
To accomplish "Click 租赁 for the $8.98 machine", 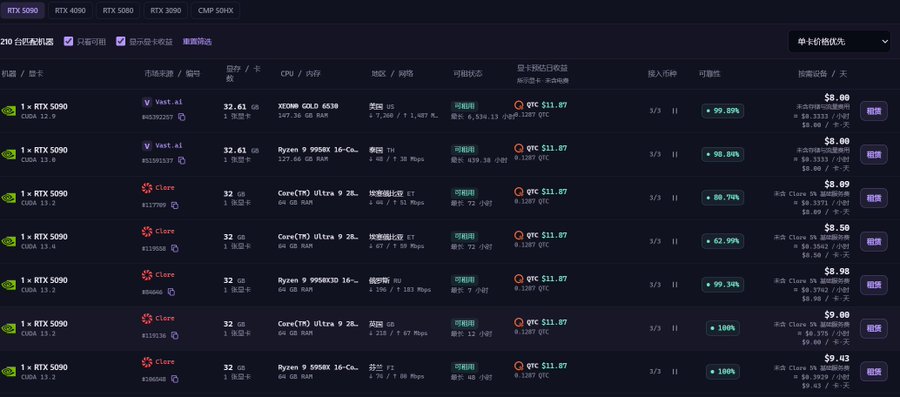I will click(x=874, y=285).
